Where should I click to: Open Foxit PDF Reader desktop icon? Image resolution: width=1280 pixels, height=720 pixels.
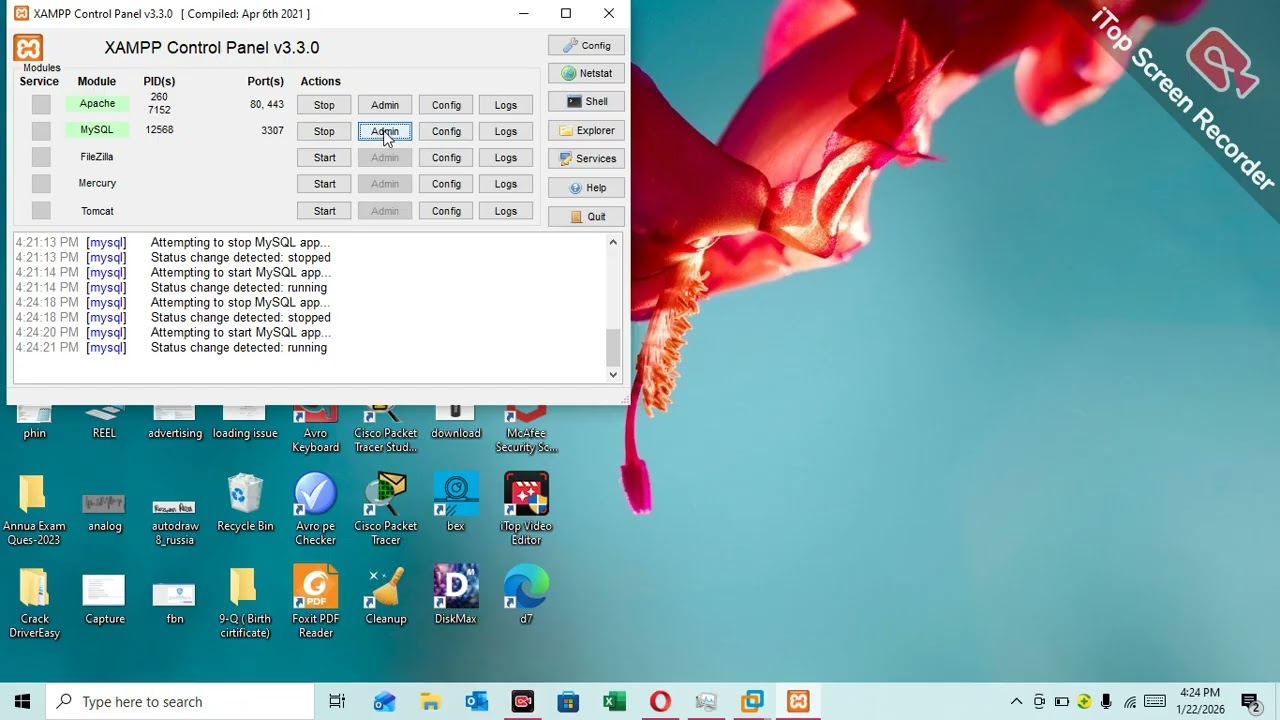[315, 601]
